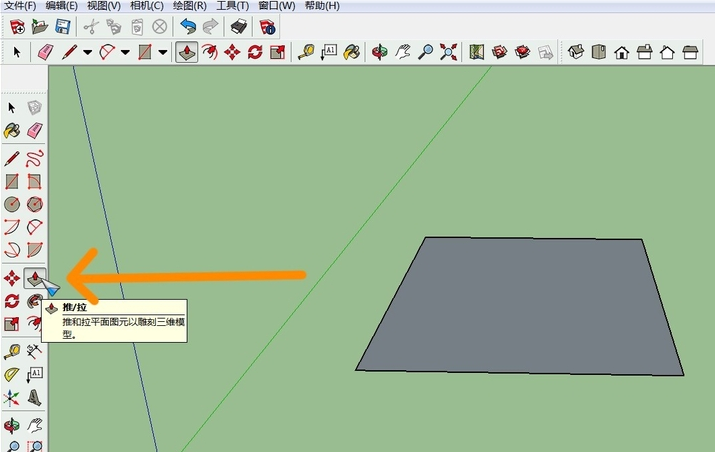715x452 pixels.
Task: Select the A1 Text label tool in the top toolbar
Action: (329, 52)
